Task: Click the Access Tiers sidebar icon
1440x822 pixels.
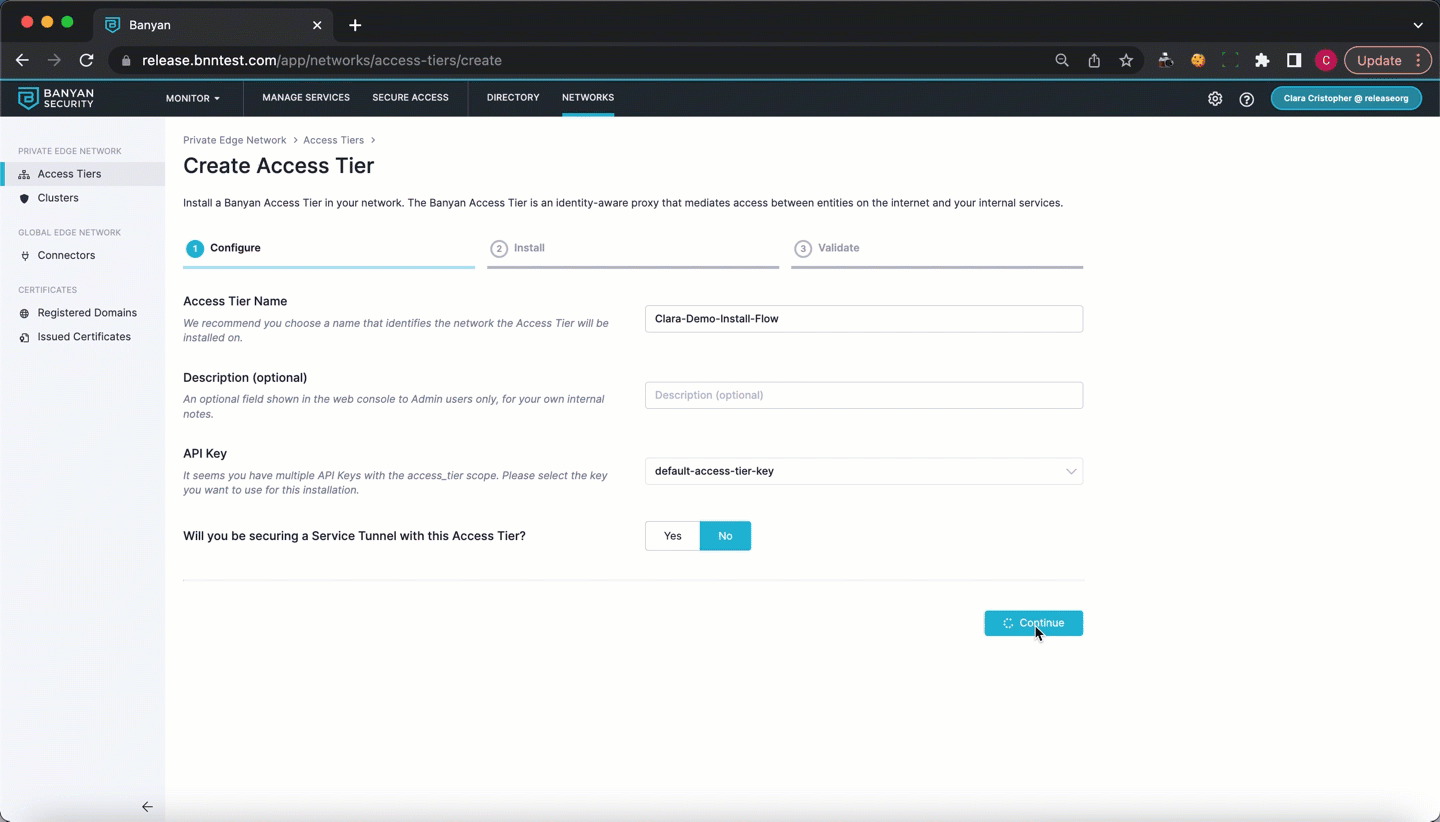Action: coord(25,174)
